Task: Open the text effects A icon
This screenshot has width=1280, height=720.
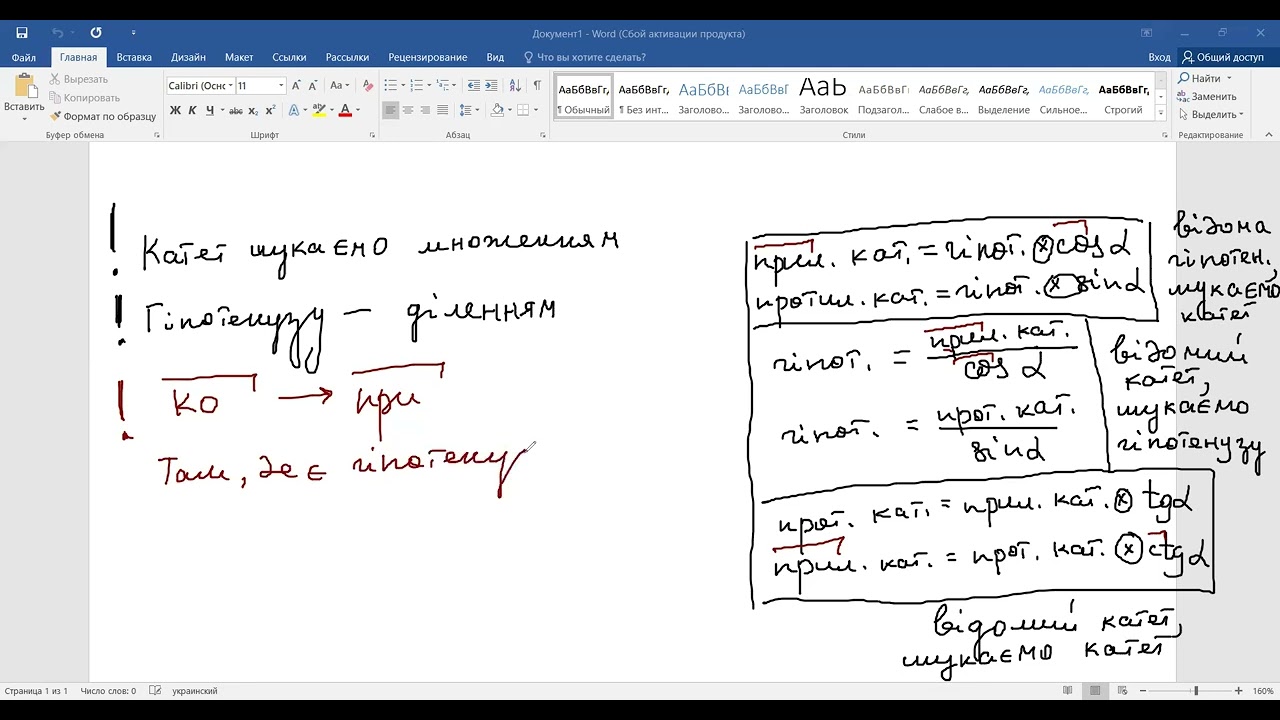Action: coord(294,110)
